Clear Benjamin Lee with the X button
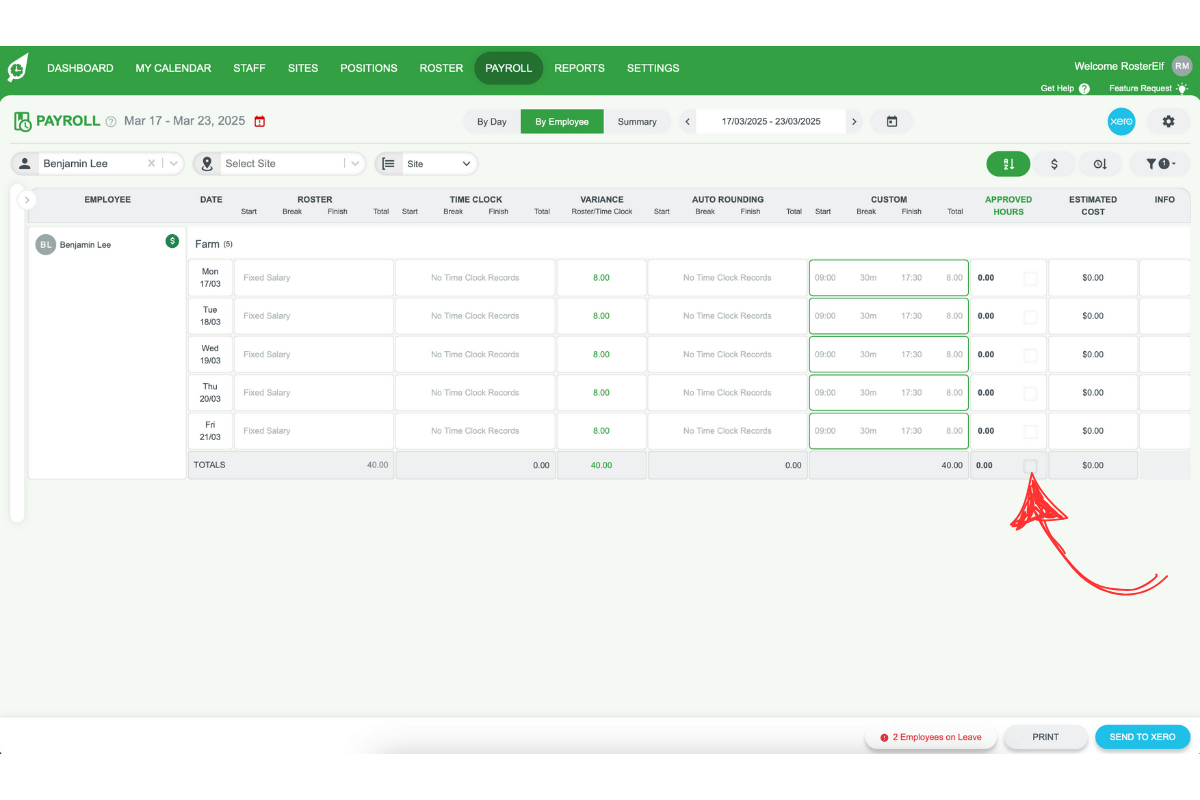 pos(152,163)
